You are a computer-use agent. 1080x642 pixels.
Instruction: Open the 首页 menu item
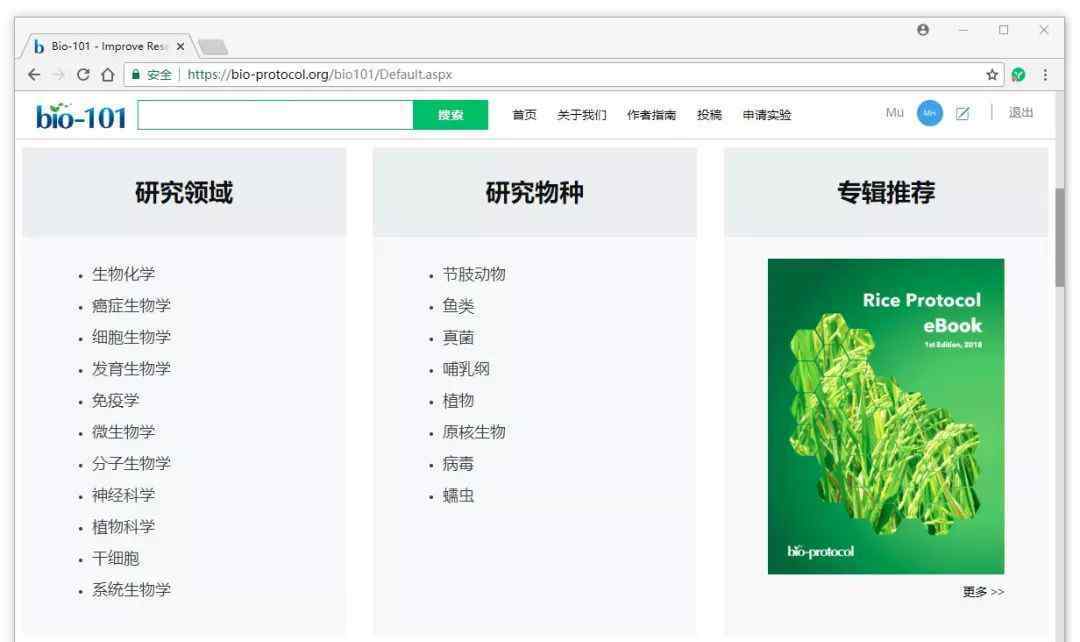(x=524, y=115)
